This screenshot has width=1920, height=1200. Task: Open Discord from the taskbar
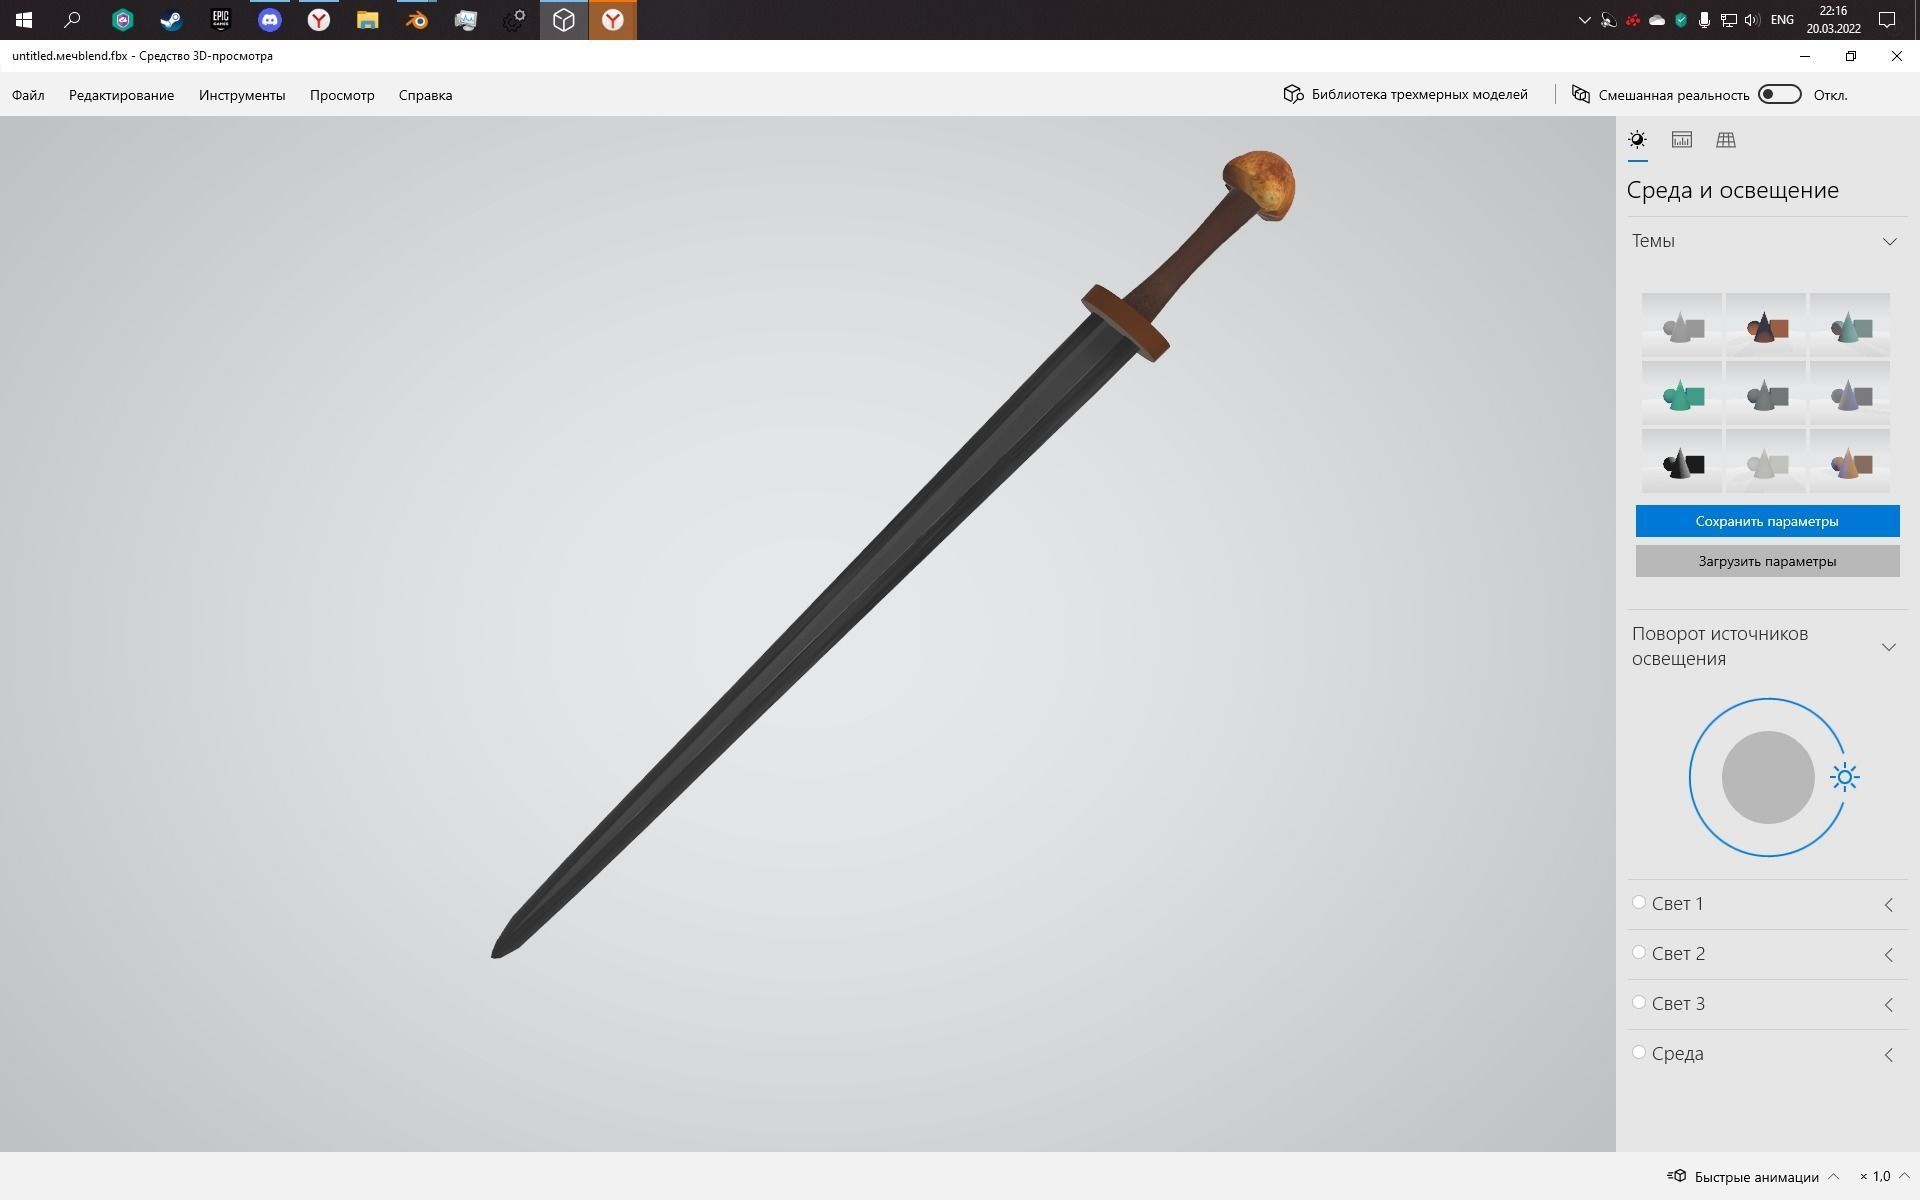(269, 20)
